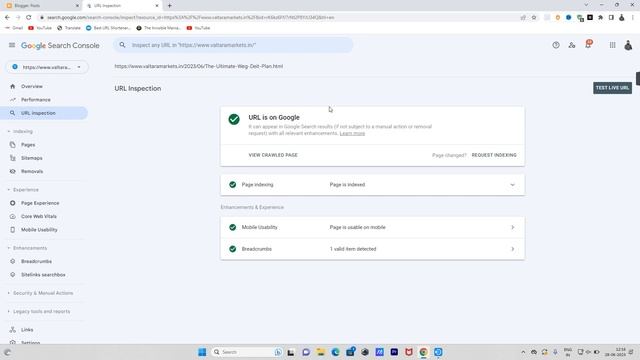Screen dimensions: 640x360
Task: Open the notifications bell icon
Action: (x=588, y=44)
